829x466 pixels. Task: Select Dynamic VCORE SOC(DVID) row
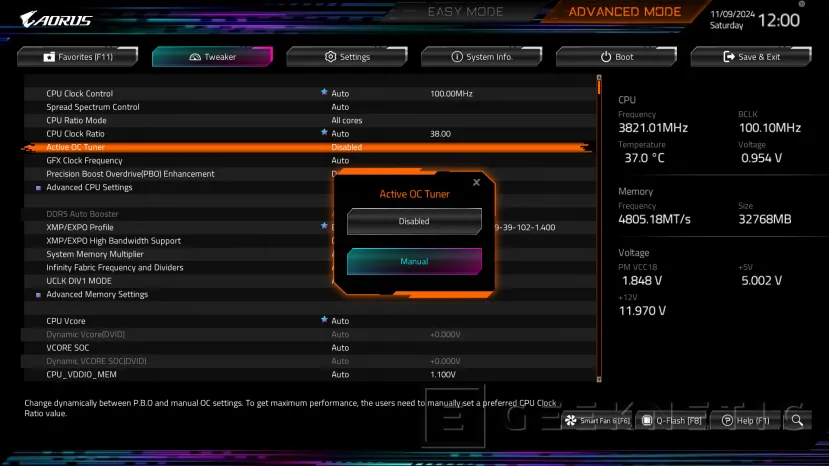pyautogui.click(x=307, y=361)
